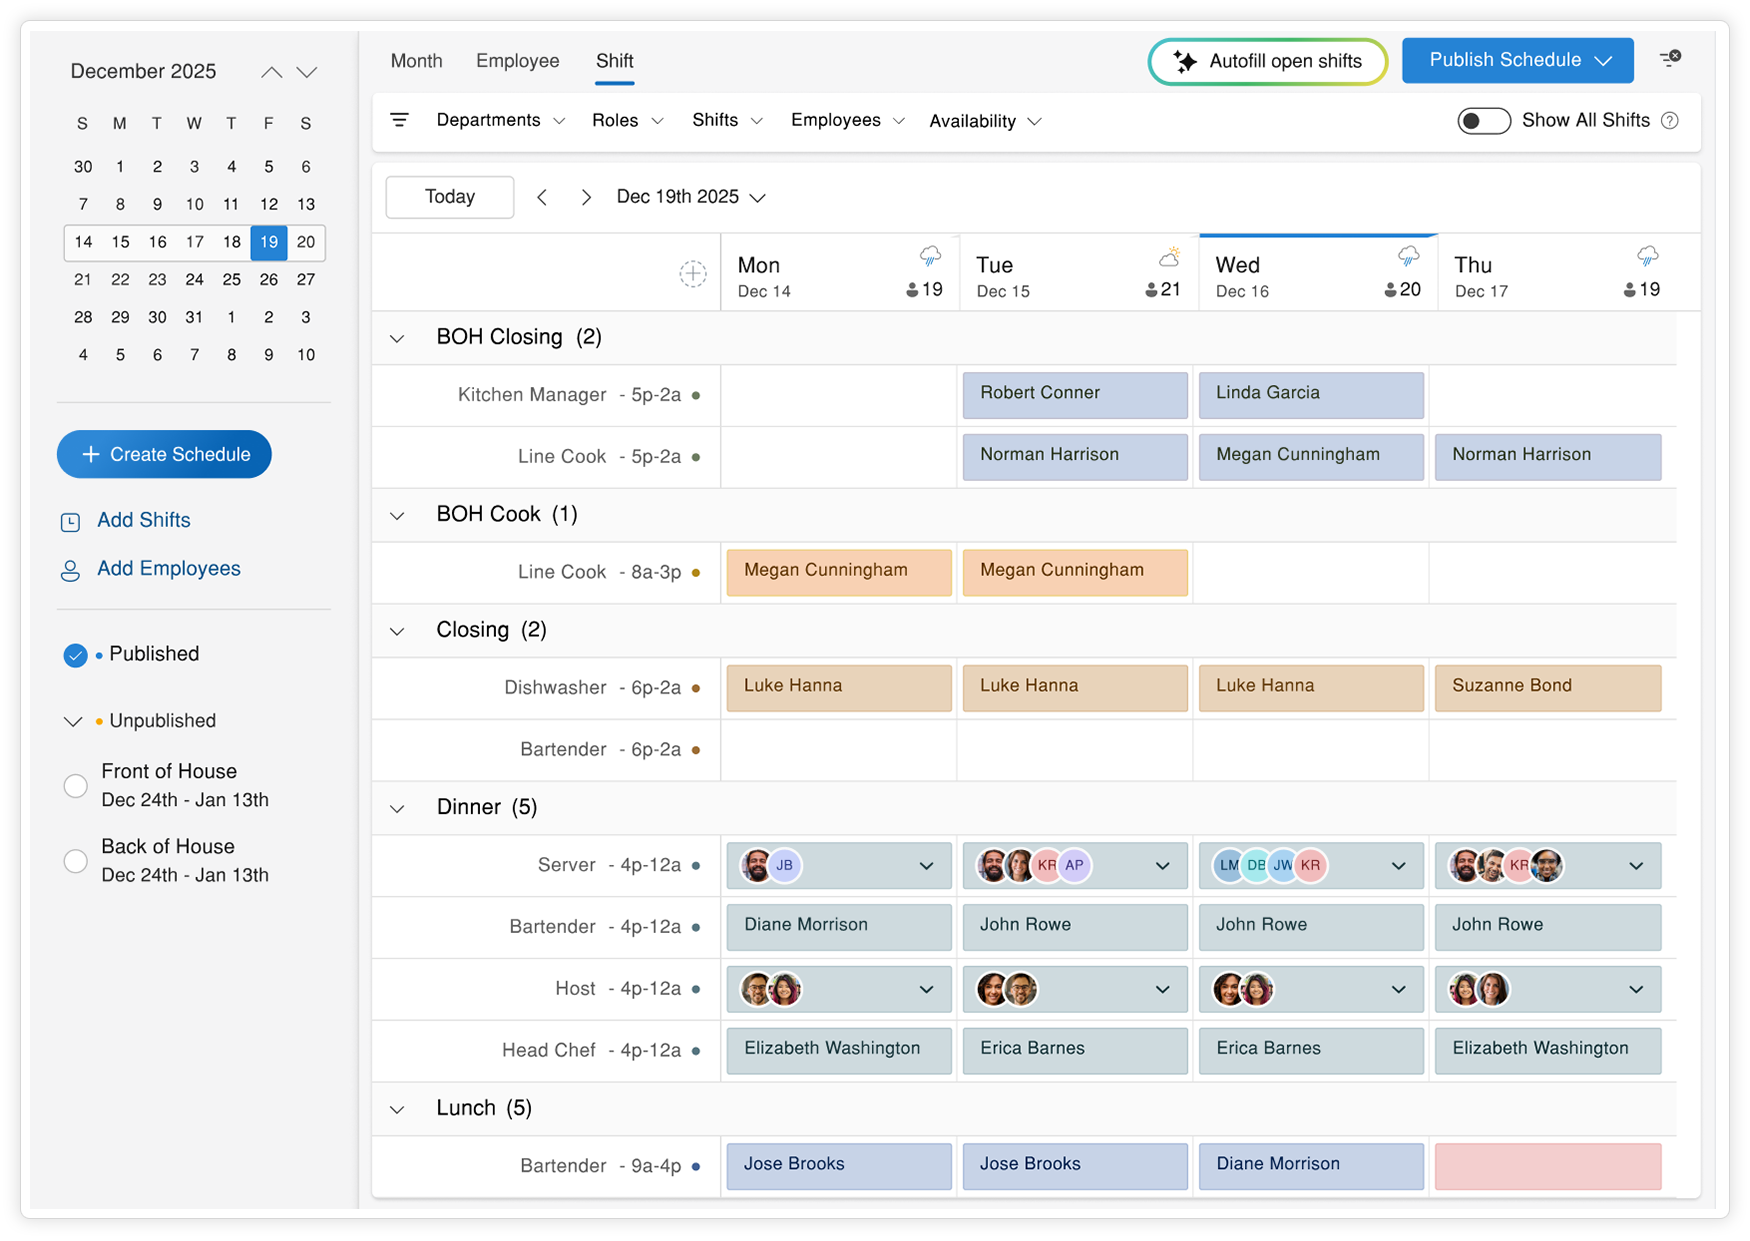Select December 25 in the mini calendar
The height and width of the screenshot is (1241, 1750).
[231, 280]
